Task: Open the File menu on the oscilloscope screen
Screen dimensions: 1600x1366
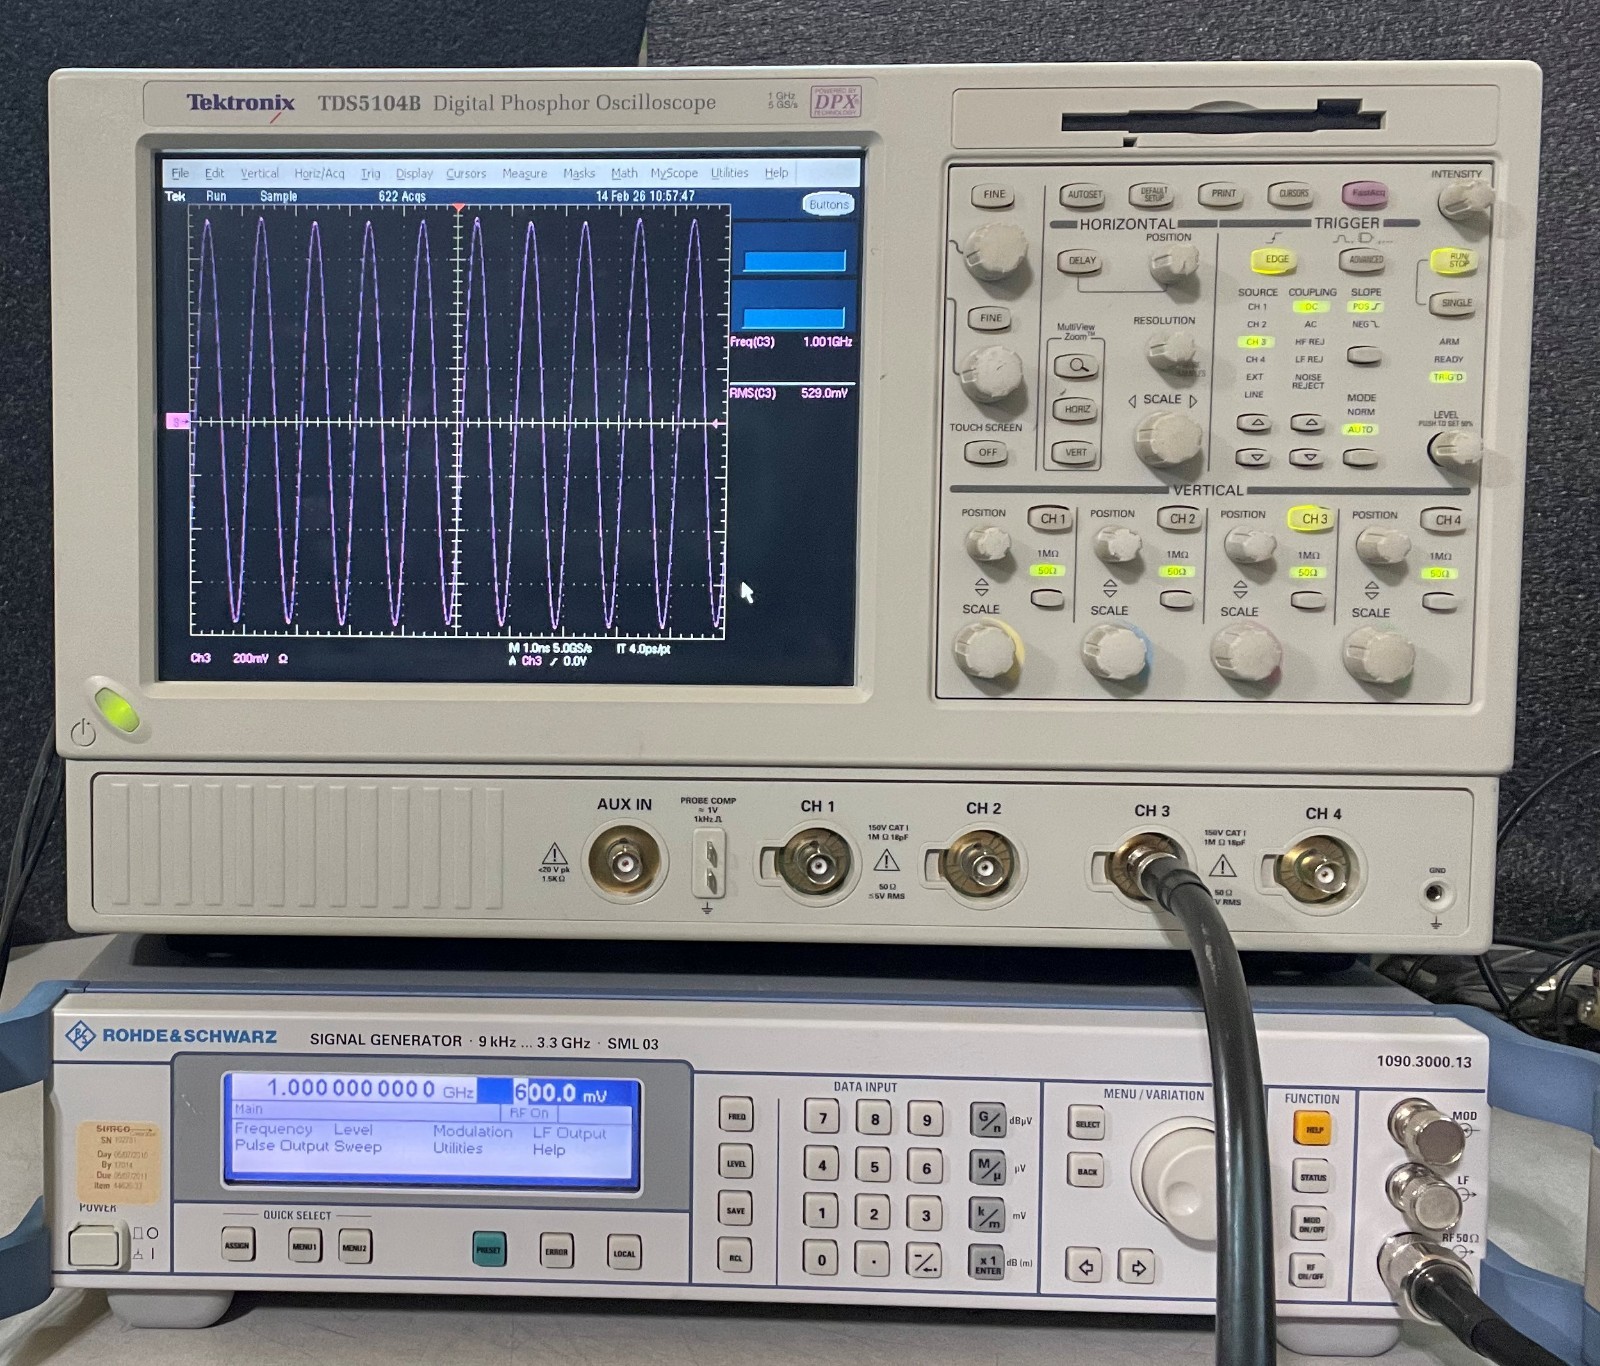Action: pyautogui.click(x=180, y=173)
